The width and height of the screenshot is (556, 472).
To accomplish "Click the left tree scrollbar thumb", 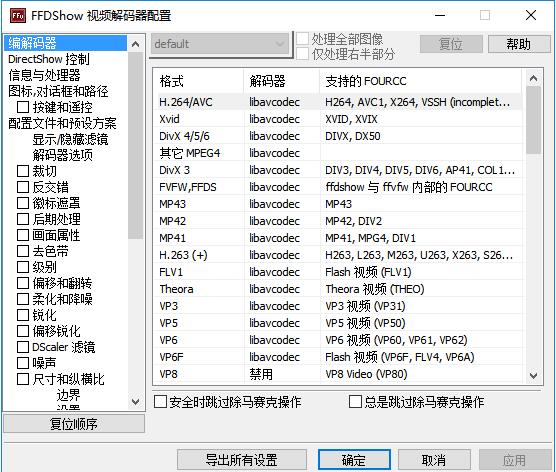I will pyautogui.click(x=135, y=145).
